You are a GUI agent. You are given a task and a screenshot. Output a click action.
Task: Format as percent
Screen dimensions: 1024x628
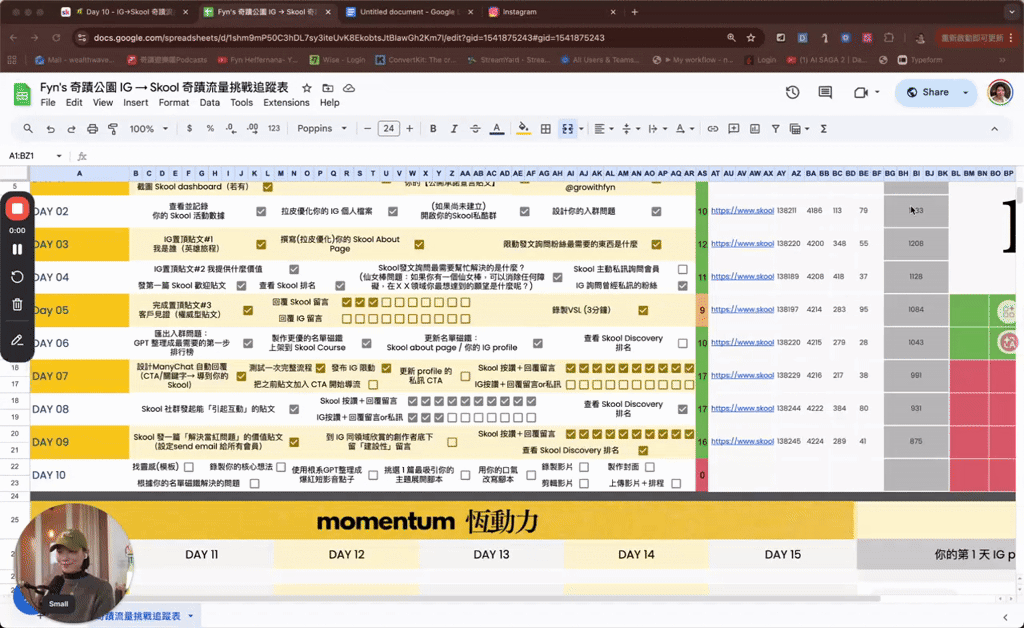(x=210, y=129)
